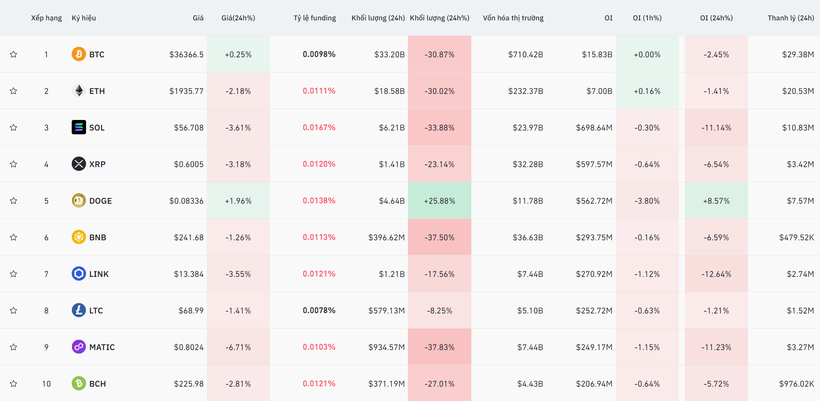Click the Chainlink LINK icon

(79, 274)
